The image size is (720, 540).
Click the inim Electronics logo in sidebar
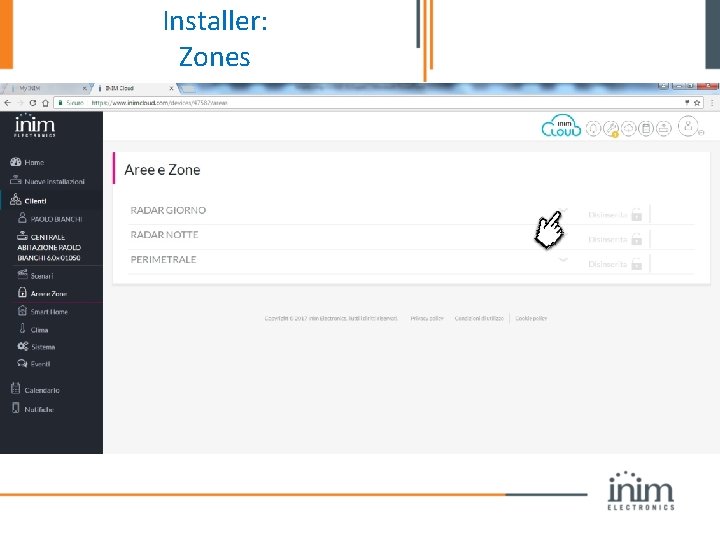pyautogui.click(x=34, y=126)
